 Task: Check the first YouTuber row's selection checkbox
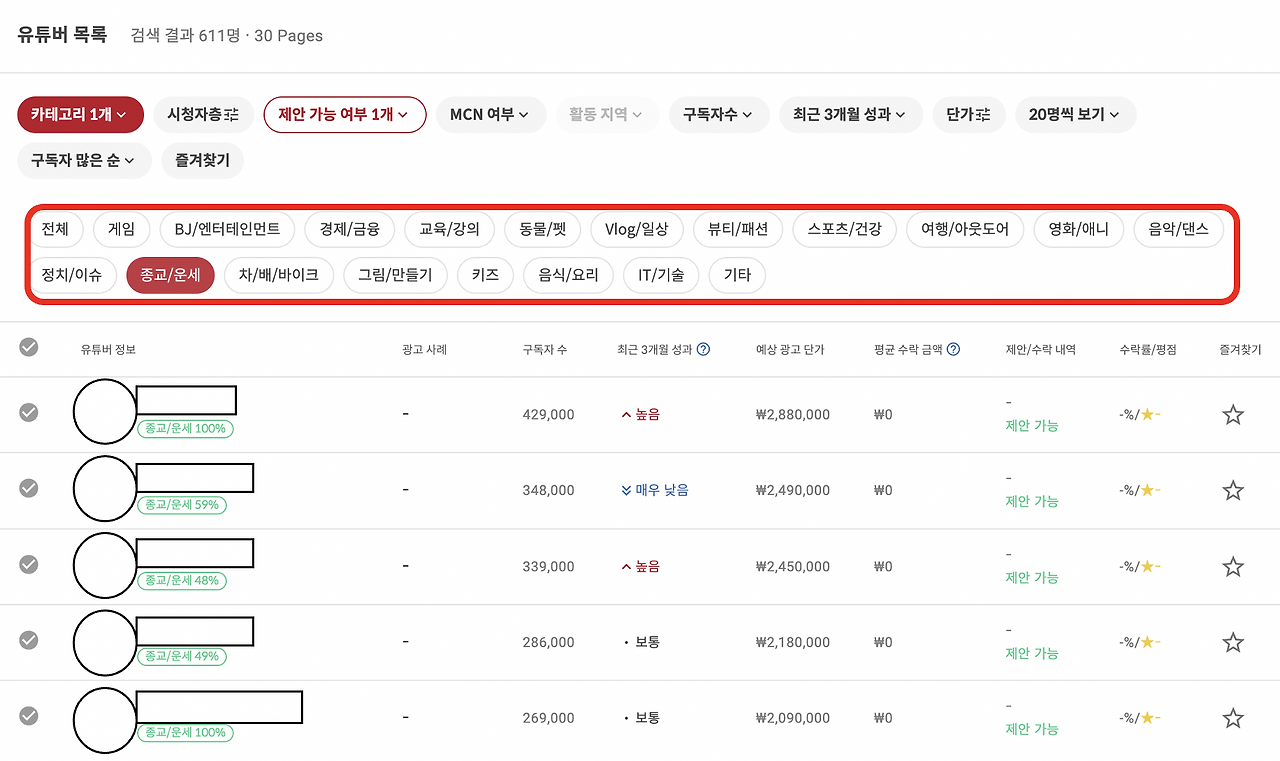tap(28, 413)
